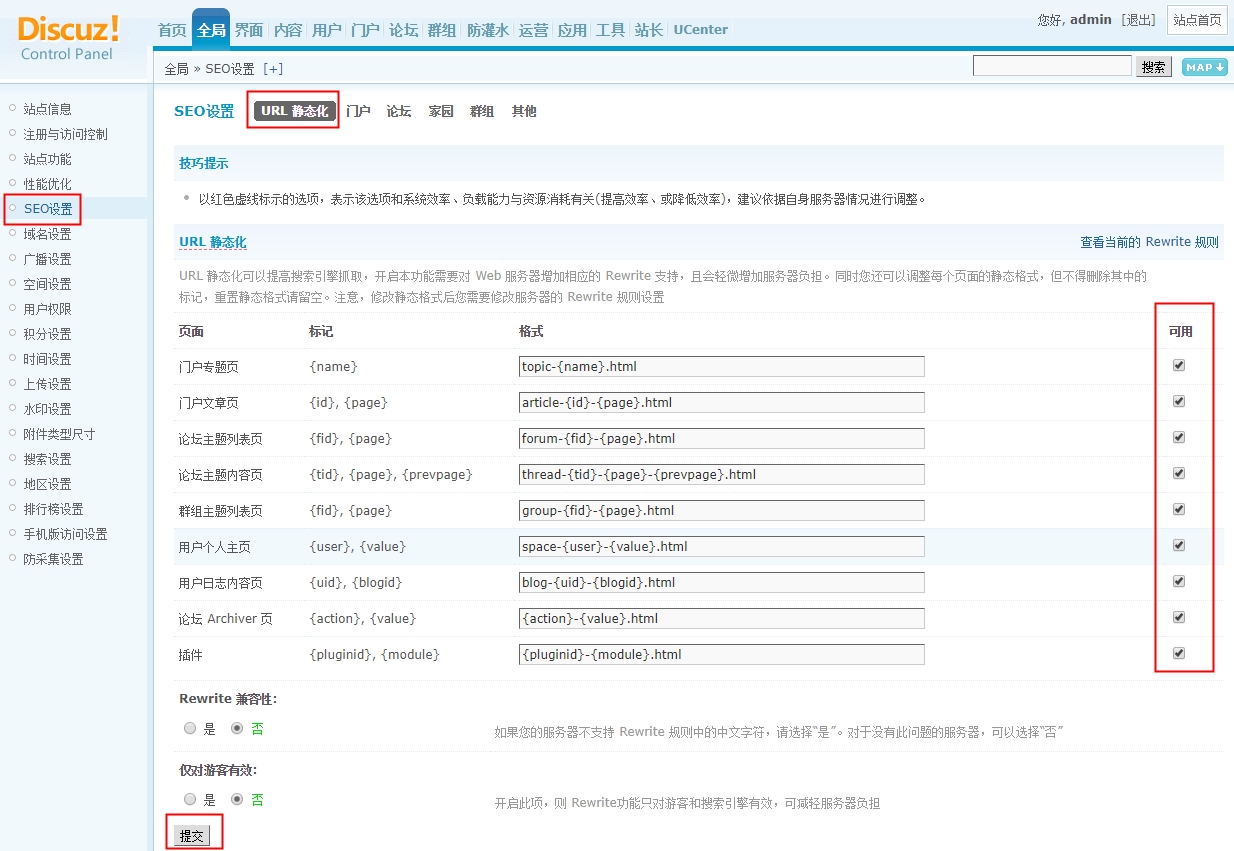Open the UCenter top navigation menu

point(700,30)
